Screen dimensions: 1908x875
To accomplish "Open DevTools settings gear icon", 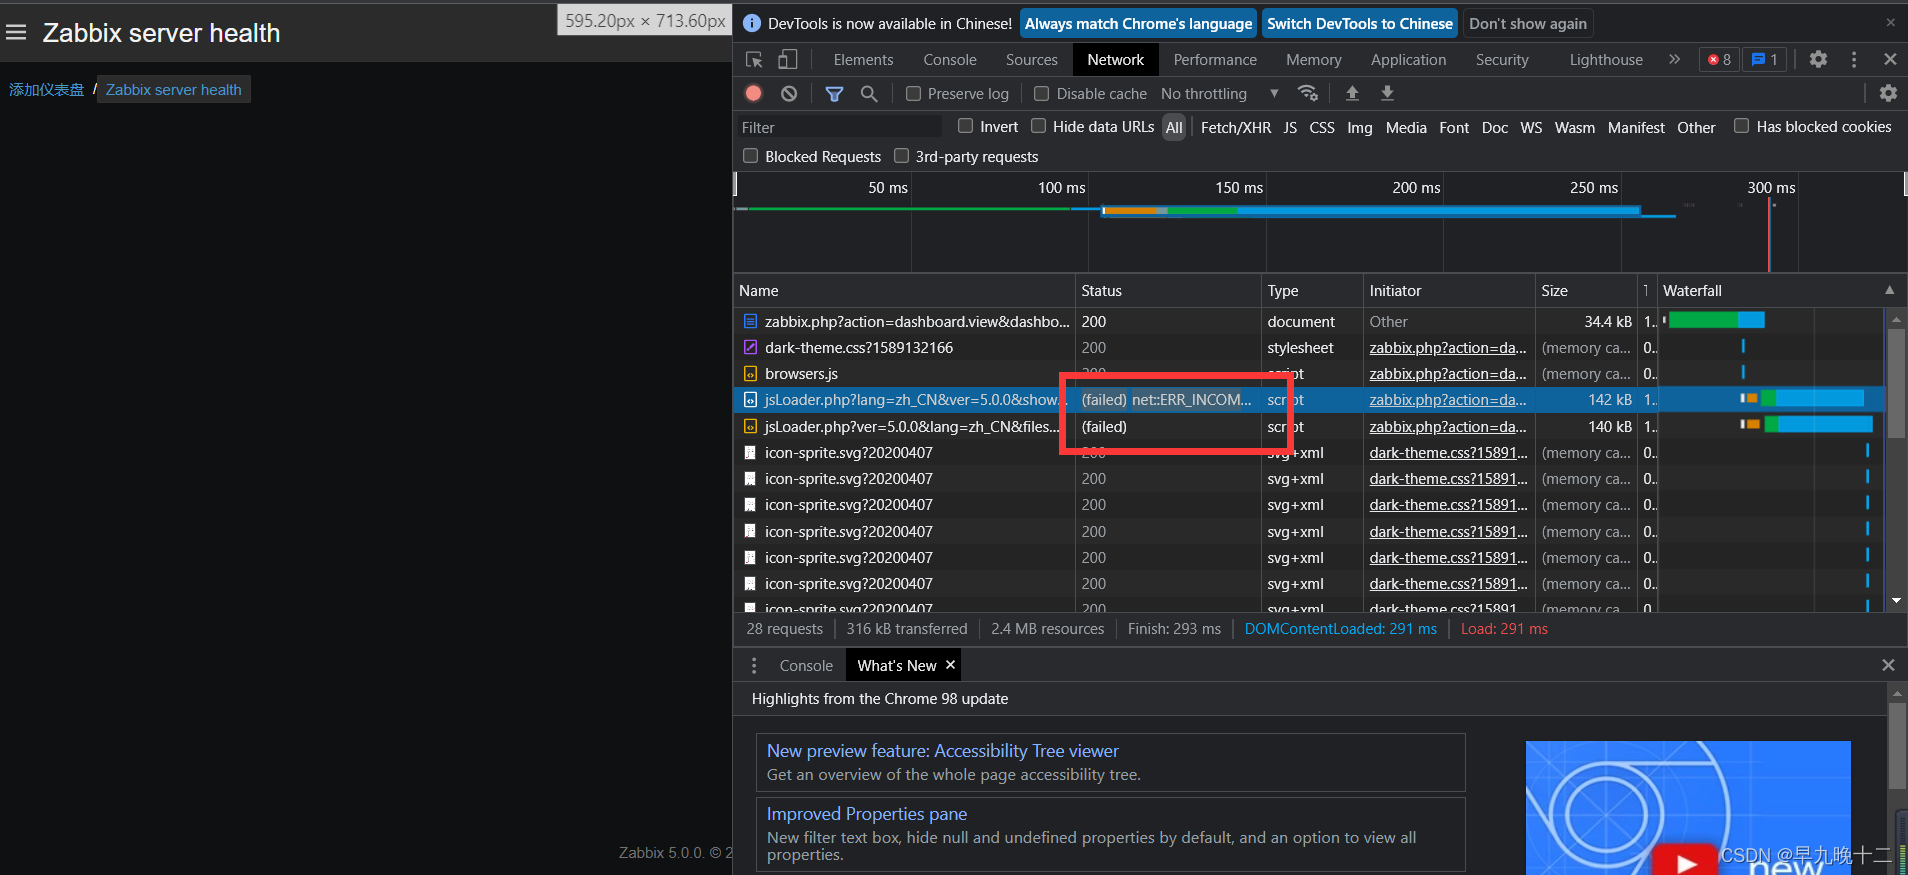I will [1818, 59].
